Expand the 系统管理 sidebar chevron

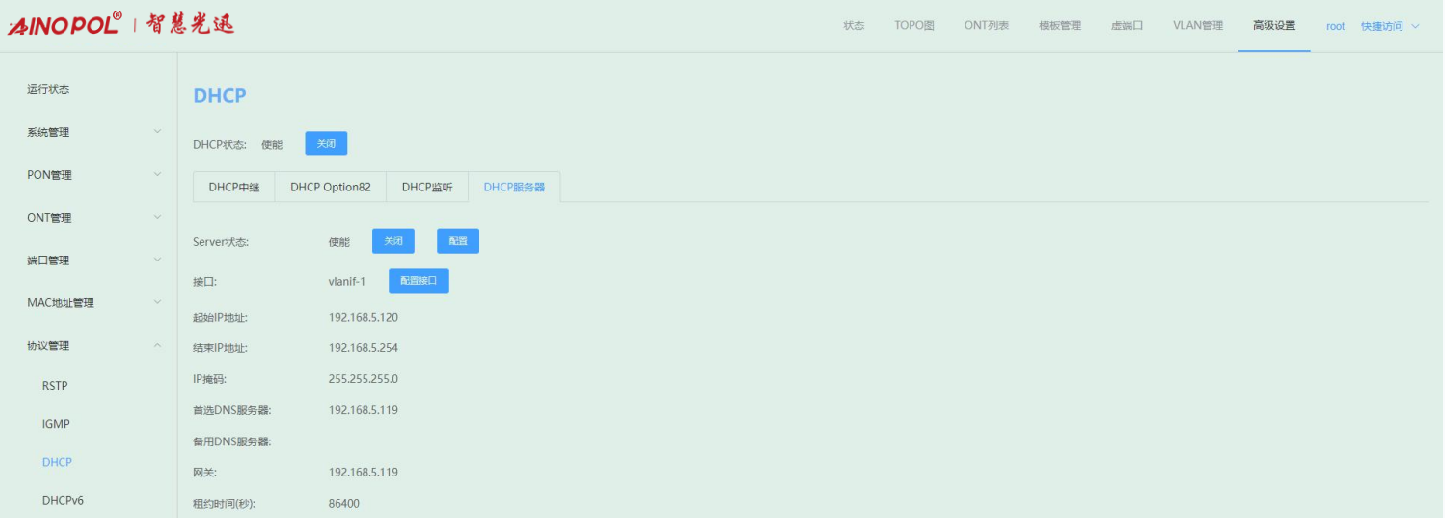[x=157, y=132]
